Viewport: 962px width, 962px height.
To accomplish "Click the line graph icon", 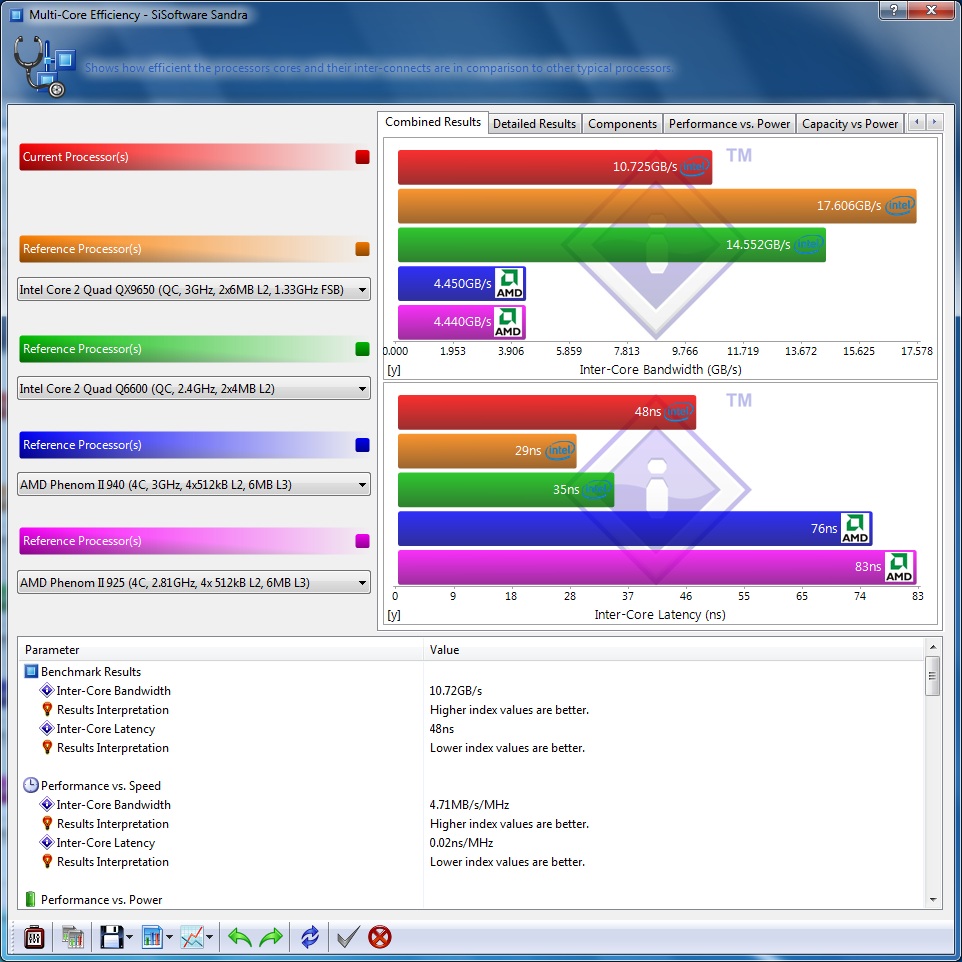I will click(x=192, y=937).
